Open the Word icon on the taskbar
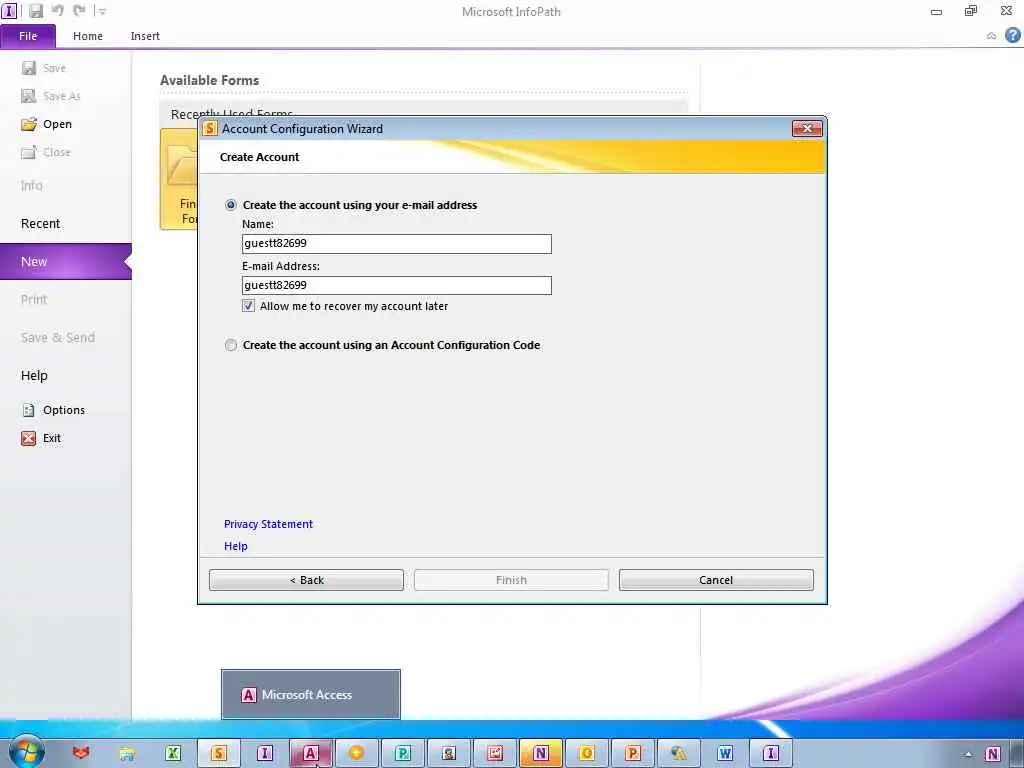1024x768 pixels. click(725, 753)
